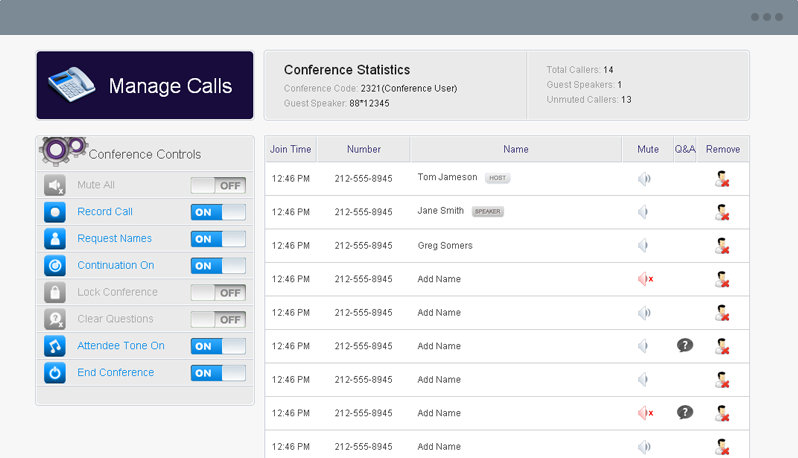Click the Total Callers: 14 statistic
798x458 pixels.
pos(580,70)
